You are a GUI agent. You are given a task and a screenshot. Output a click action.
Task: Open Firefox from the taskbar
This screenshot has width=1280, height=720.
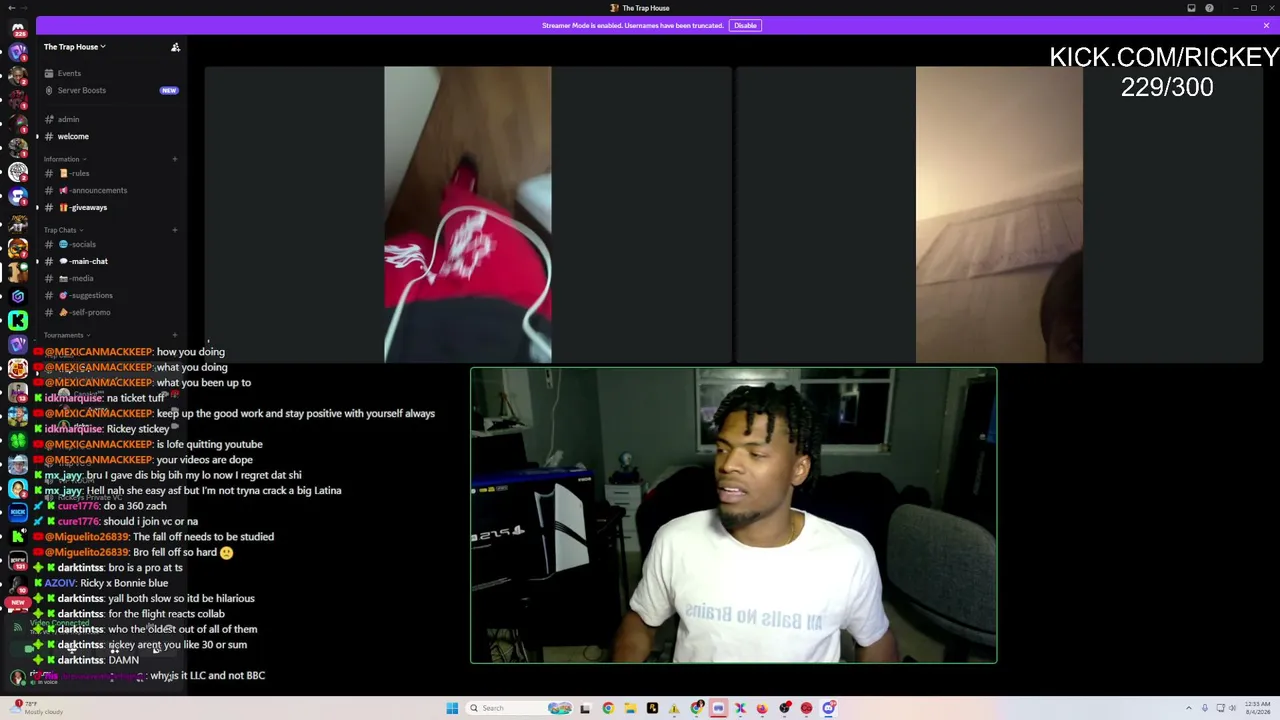pos(762,708)
